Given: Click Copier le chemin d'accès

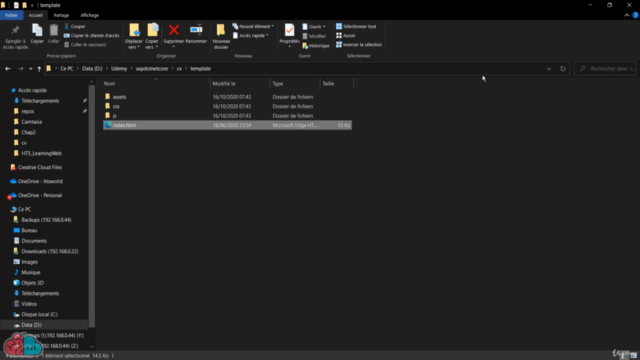Looking at the screenshot, I should click(x=91, y=36).
